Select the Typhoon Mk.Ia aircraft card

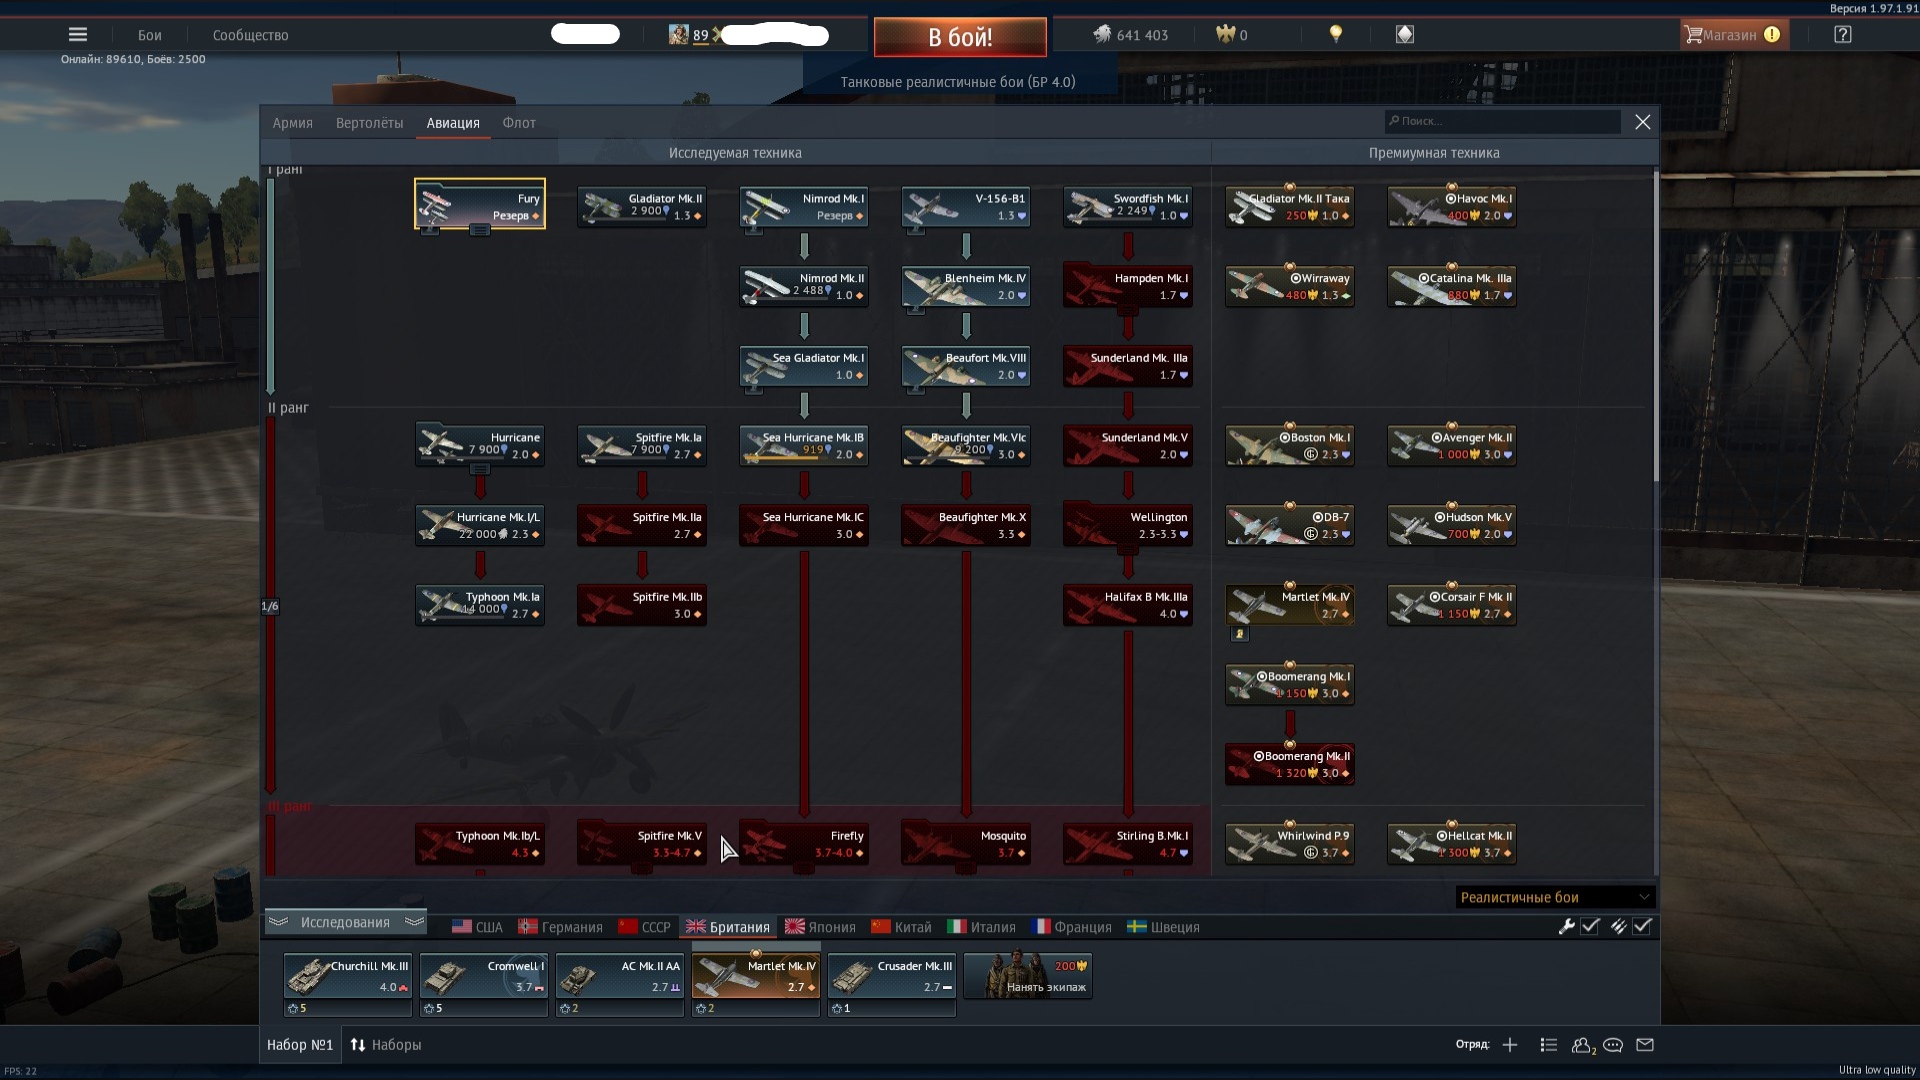click(480, 605)
